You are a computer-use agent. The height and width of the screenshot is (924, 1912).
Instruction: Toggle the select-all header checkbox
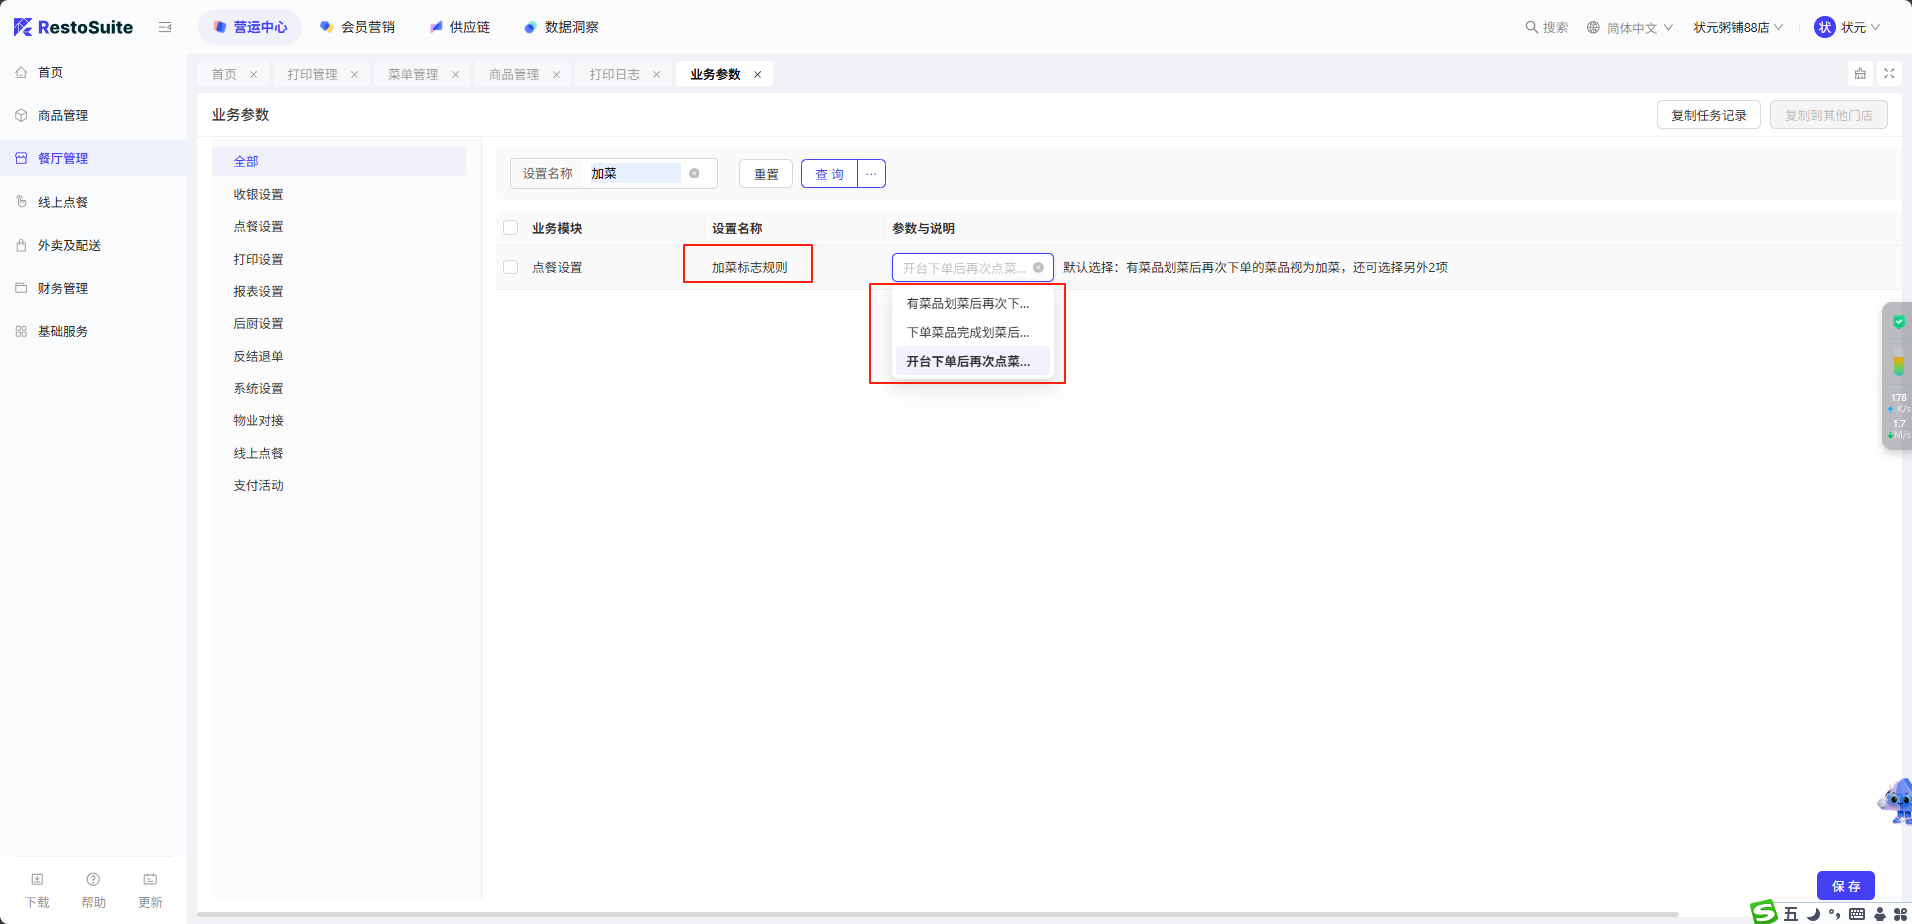[511, 228]
